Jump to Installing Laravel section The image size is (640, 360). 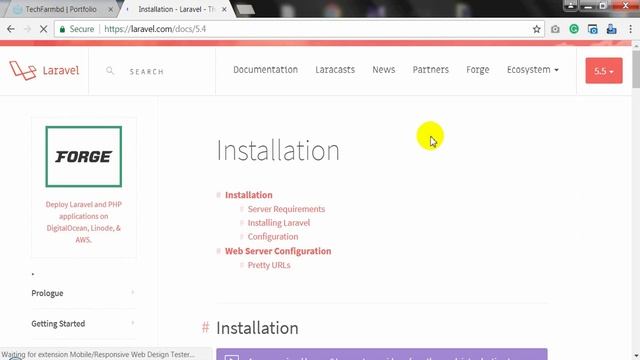coord(279,223)
